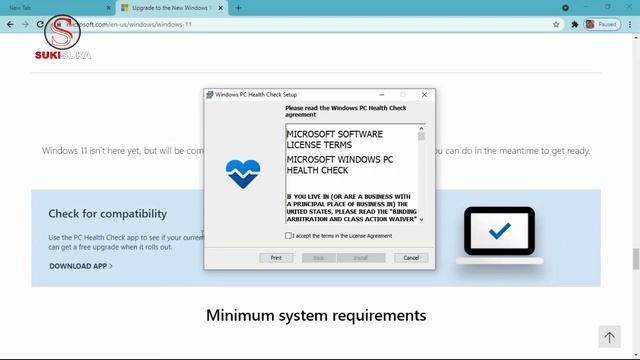This screenshot has width=640, height=360.
Task: Click back-to-top arrow button on page
Action: 609,337
